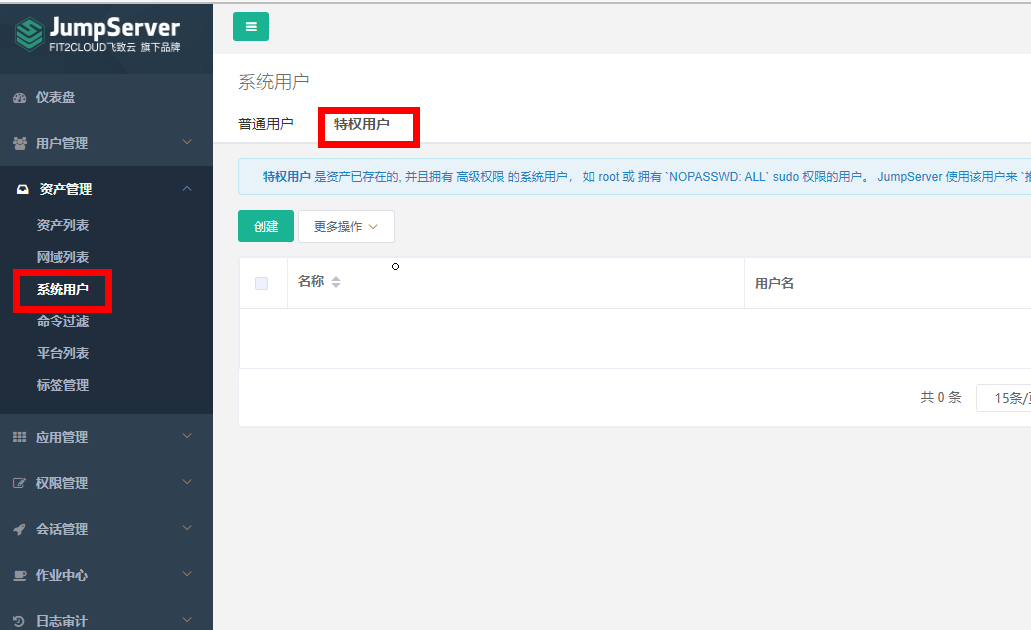Click the log audit history icon

(20, 621)
